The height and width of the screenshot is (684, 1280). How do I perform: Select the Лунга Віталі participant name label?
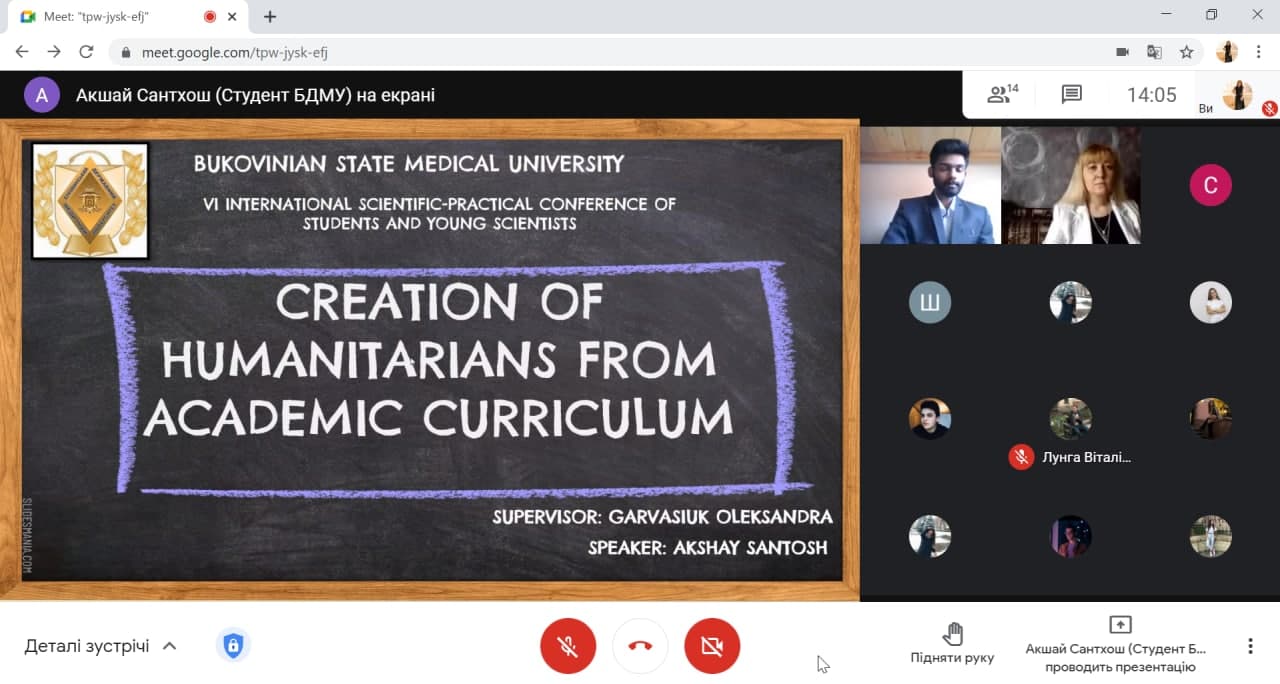(x=1086, y=457)
